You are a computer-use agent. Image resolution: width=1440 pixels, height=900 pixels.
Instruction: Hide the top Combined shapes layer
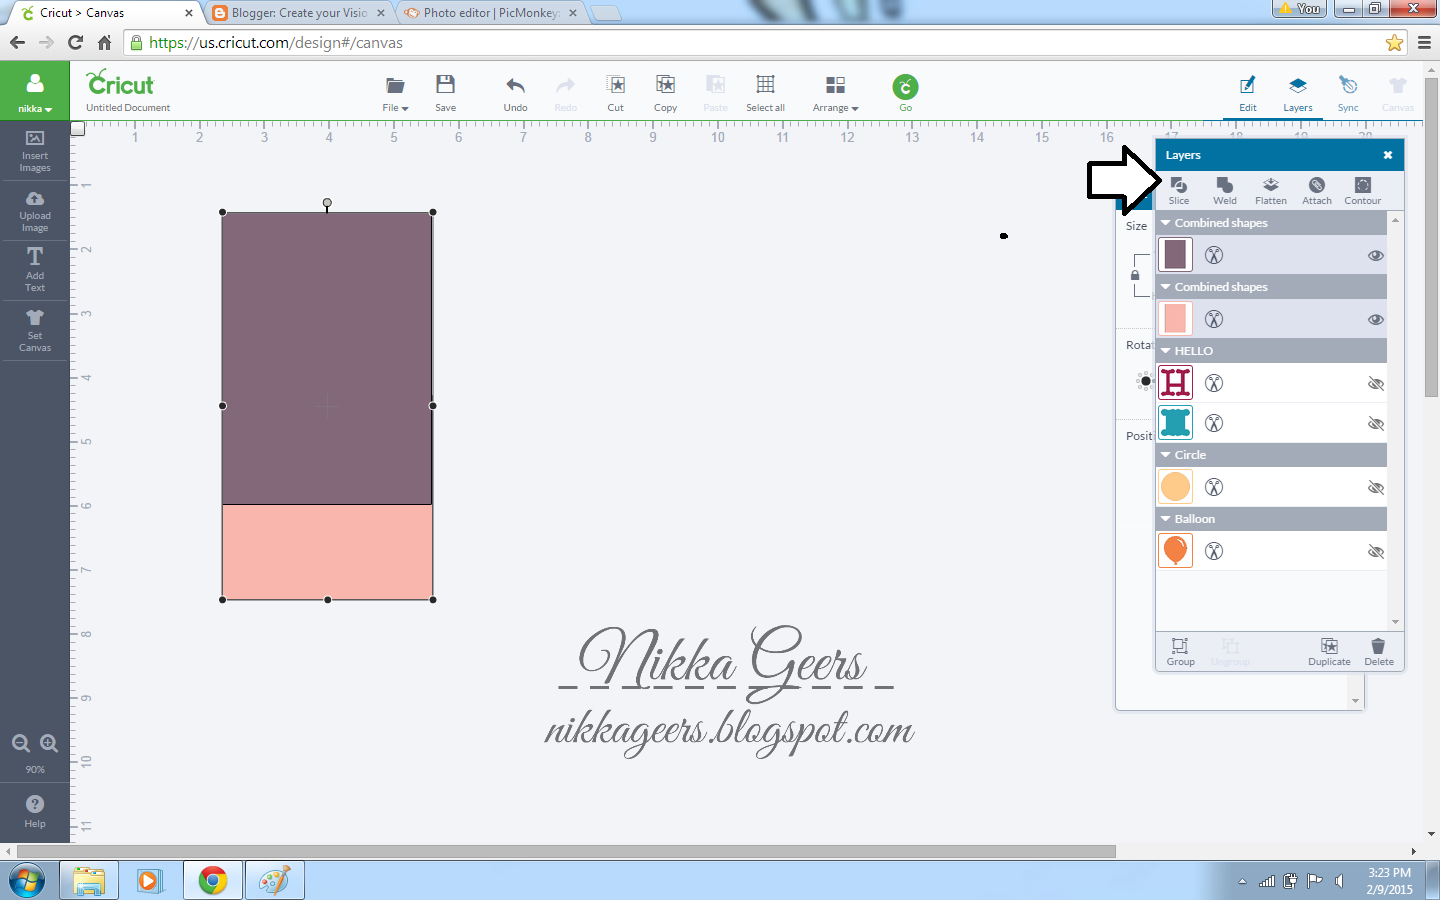1376,255
